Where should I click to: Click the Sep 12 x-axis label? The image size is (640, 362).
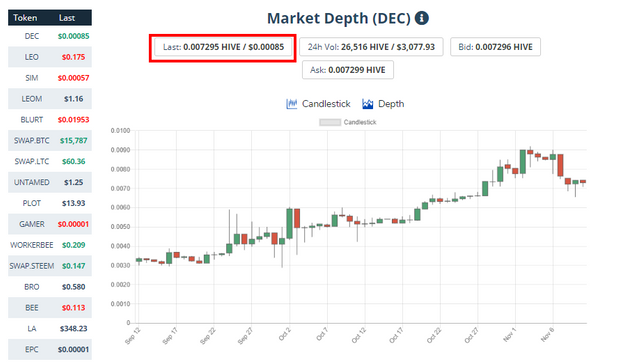point(133,335)
